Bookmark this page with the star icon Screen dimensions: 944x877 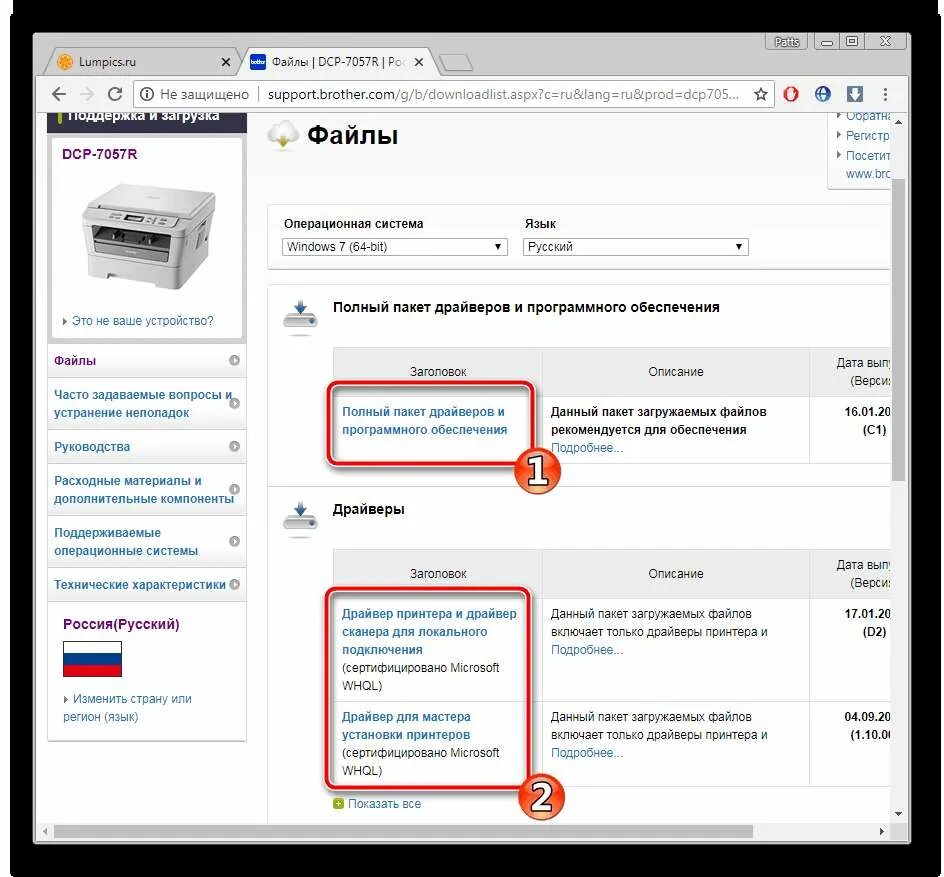click(761, 95)
